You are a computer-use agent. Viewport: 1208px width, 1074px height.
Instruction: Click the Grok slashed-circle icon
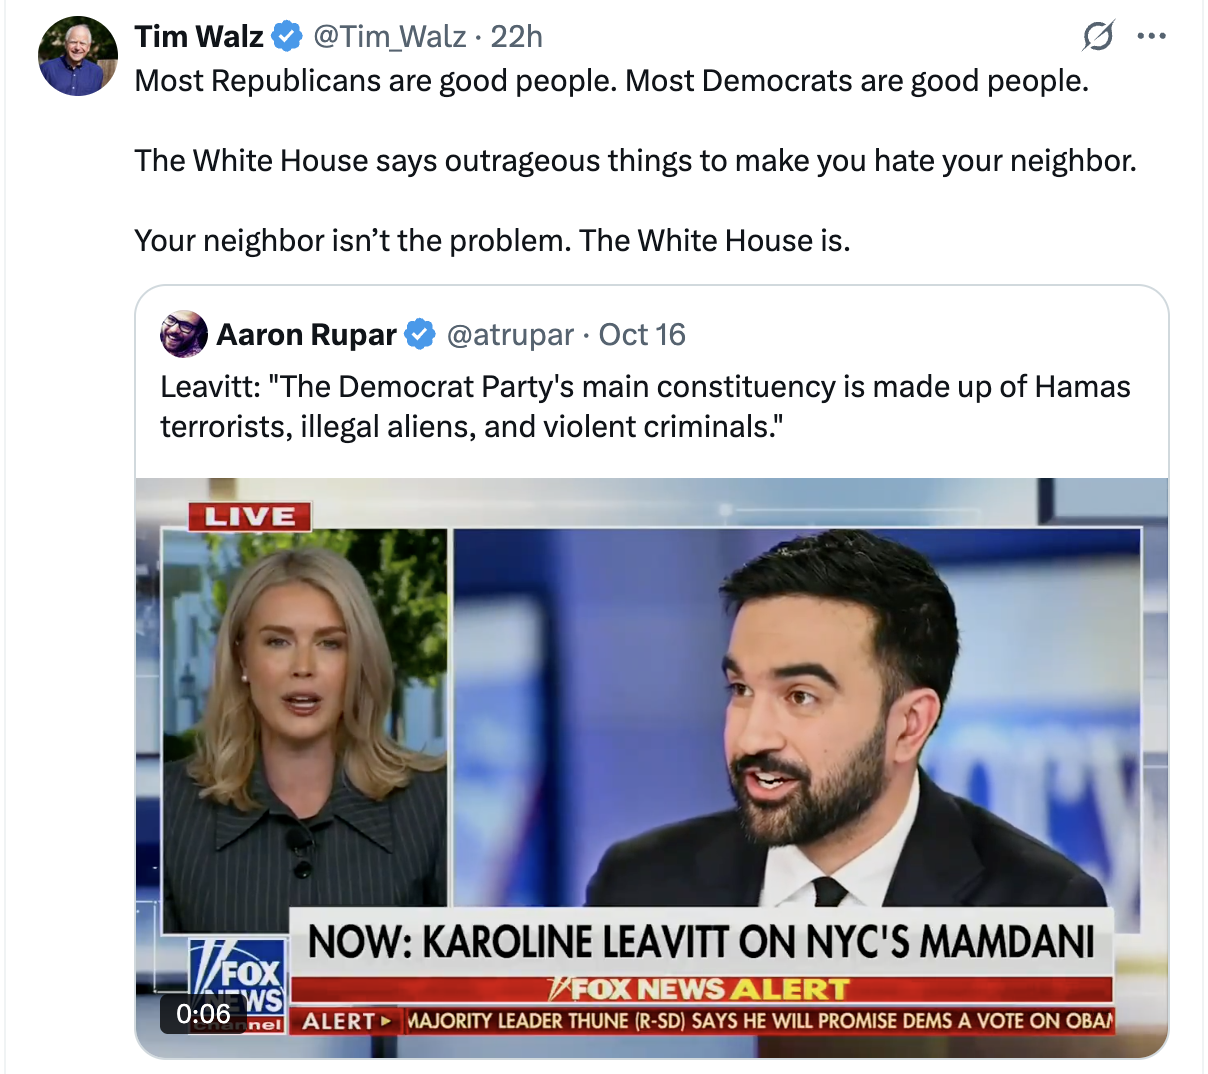(1098, 37)
